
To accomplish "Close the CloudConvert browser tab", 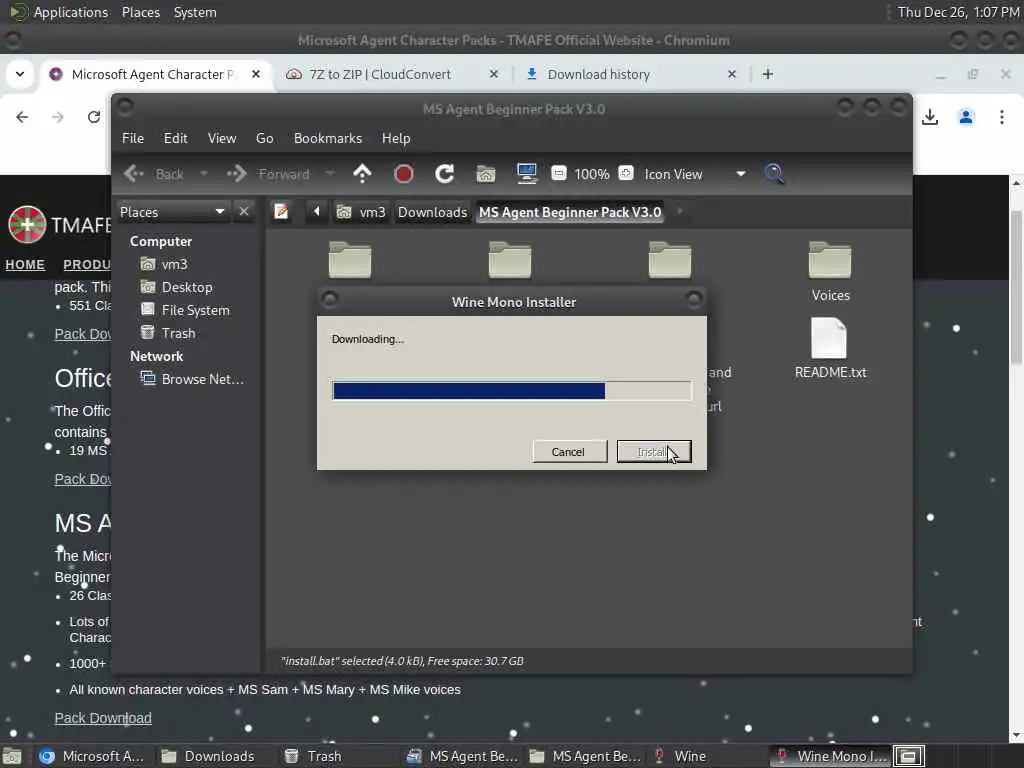I will click(x=494, y=74).
